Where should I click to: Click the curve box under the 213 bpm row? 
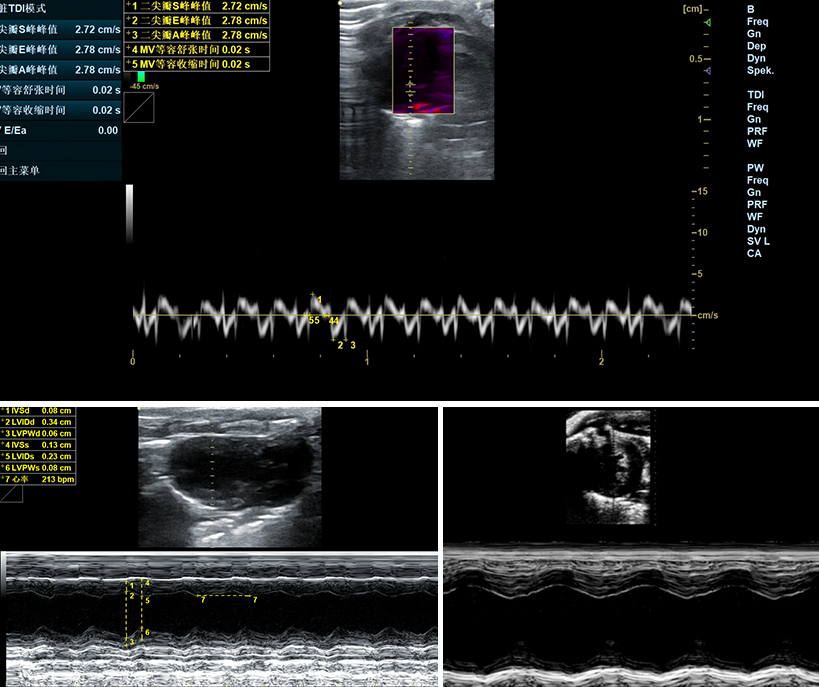point(11,494)
